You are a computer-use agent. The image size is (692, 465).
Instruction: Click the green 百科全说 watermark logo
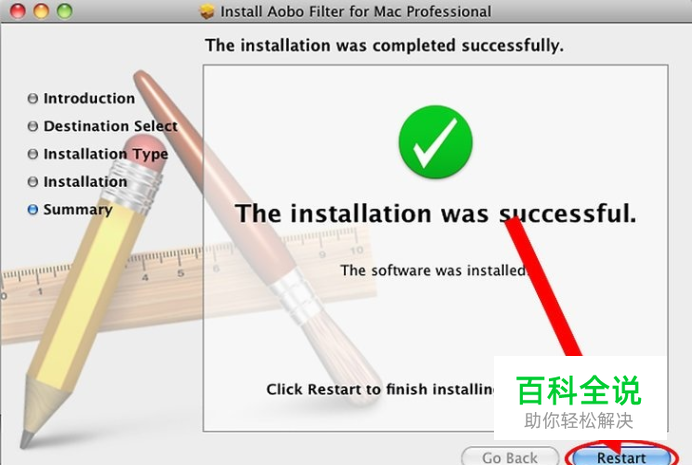click(578, 390)
